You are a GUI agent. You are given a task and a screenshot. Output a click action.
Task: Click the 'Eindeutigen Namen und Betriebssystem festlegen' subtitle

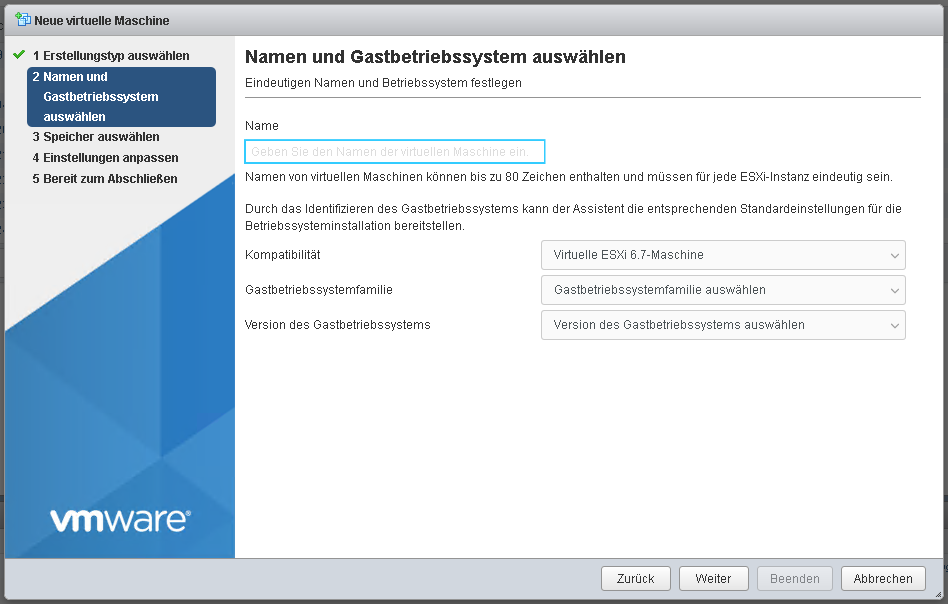tap(383, 83)
